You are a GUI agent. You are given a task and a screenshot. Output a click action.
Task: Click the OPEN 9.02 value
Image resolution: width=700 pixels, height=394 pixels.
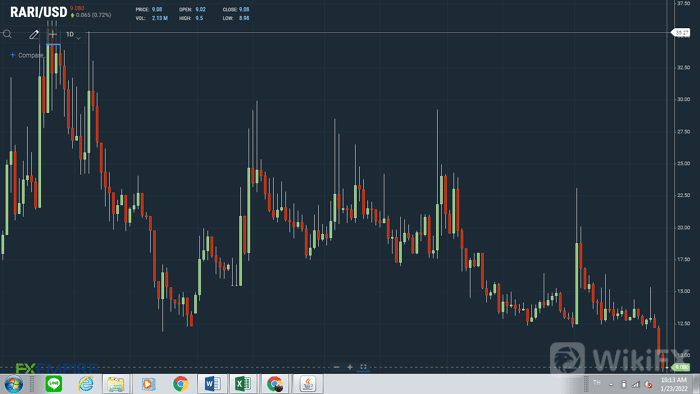(200, 9)
